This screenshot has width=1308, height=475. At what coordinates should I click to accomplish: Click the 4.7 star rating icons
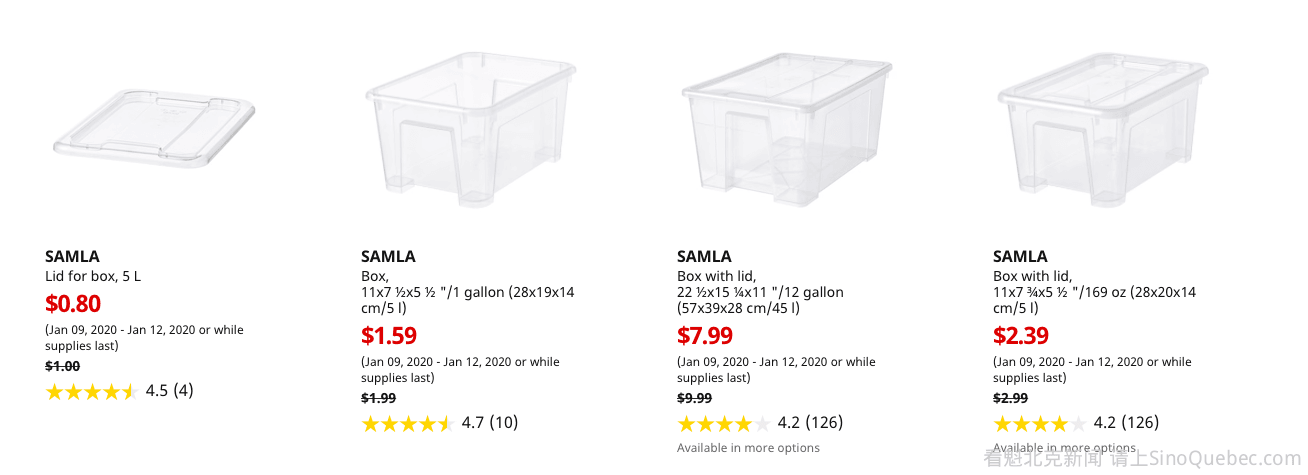(407, 423)
